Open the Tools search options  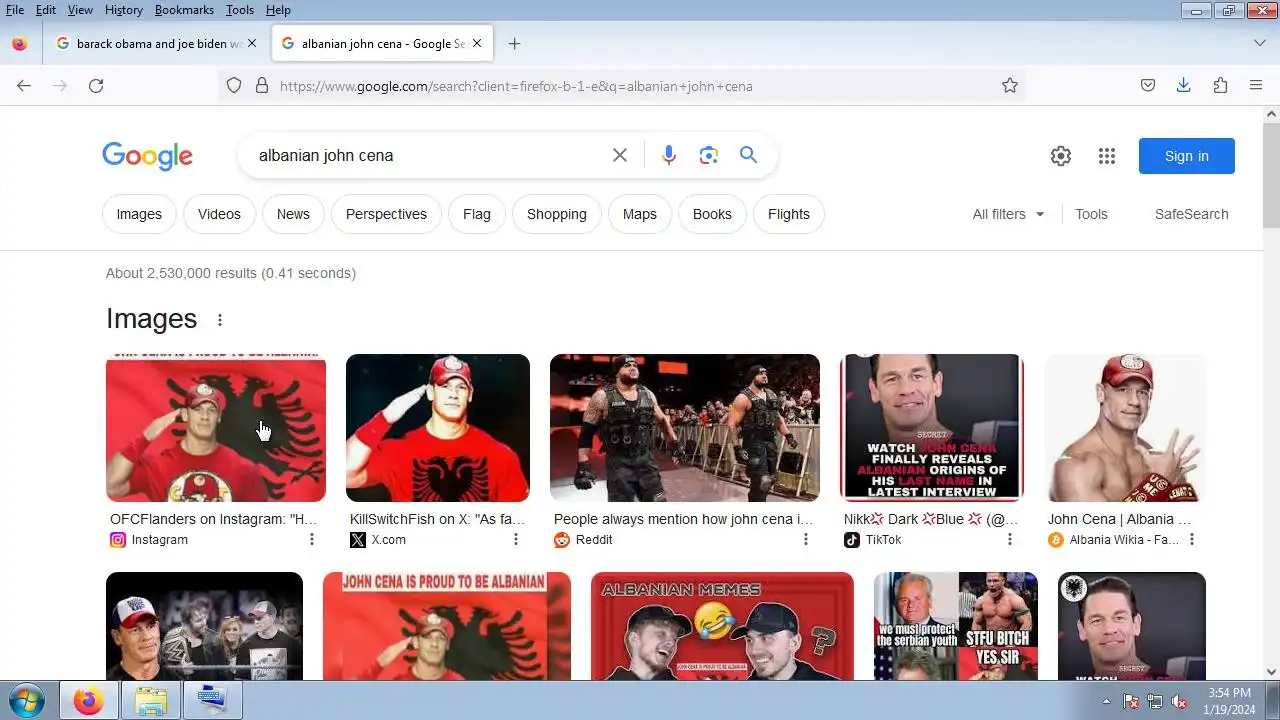(x=1091, y=214)
